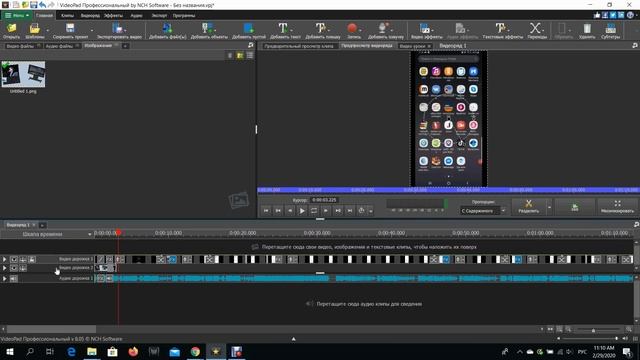Click the Add Blank (Добавить пустой) icon
This screenshot has height=360, width=640.
[x=248, y=28]
